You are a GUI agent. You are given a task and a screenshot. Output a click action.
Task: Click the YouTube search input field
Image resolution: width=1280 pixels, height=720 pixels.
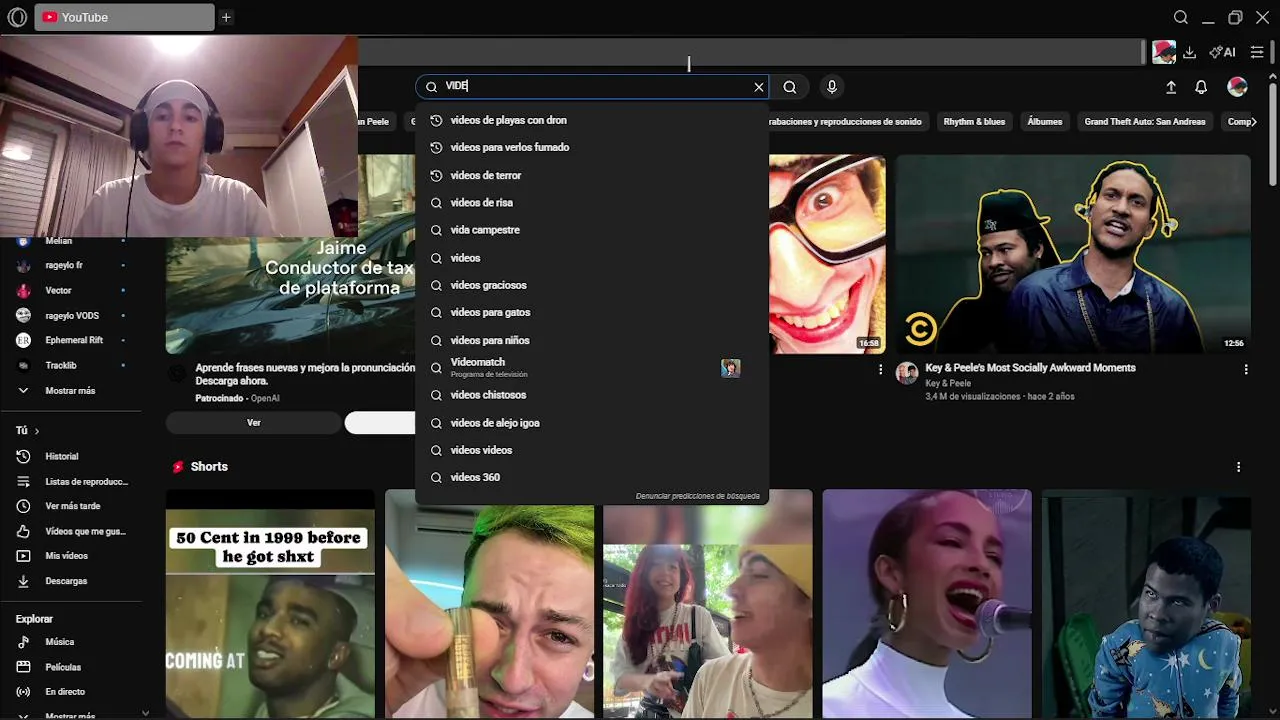[x=592, y=87]
